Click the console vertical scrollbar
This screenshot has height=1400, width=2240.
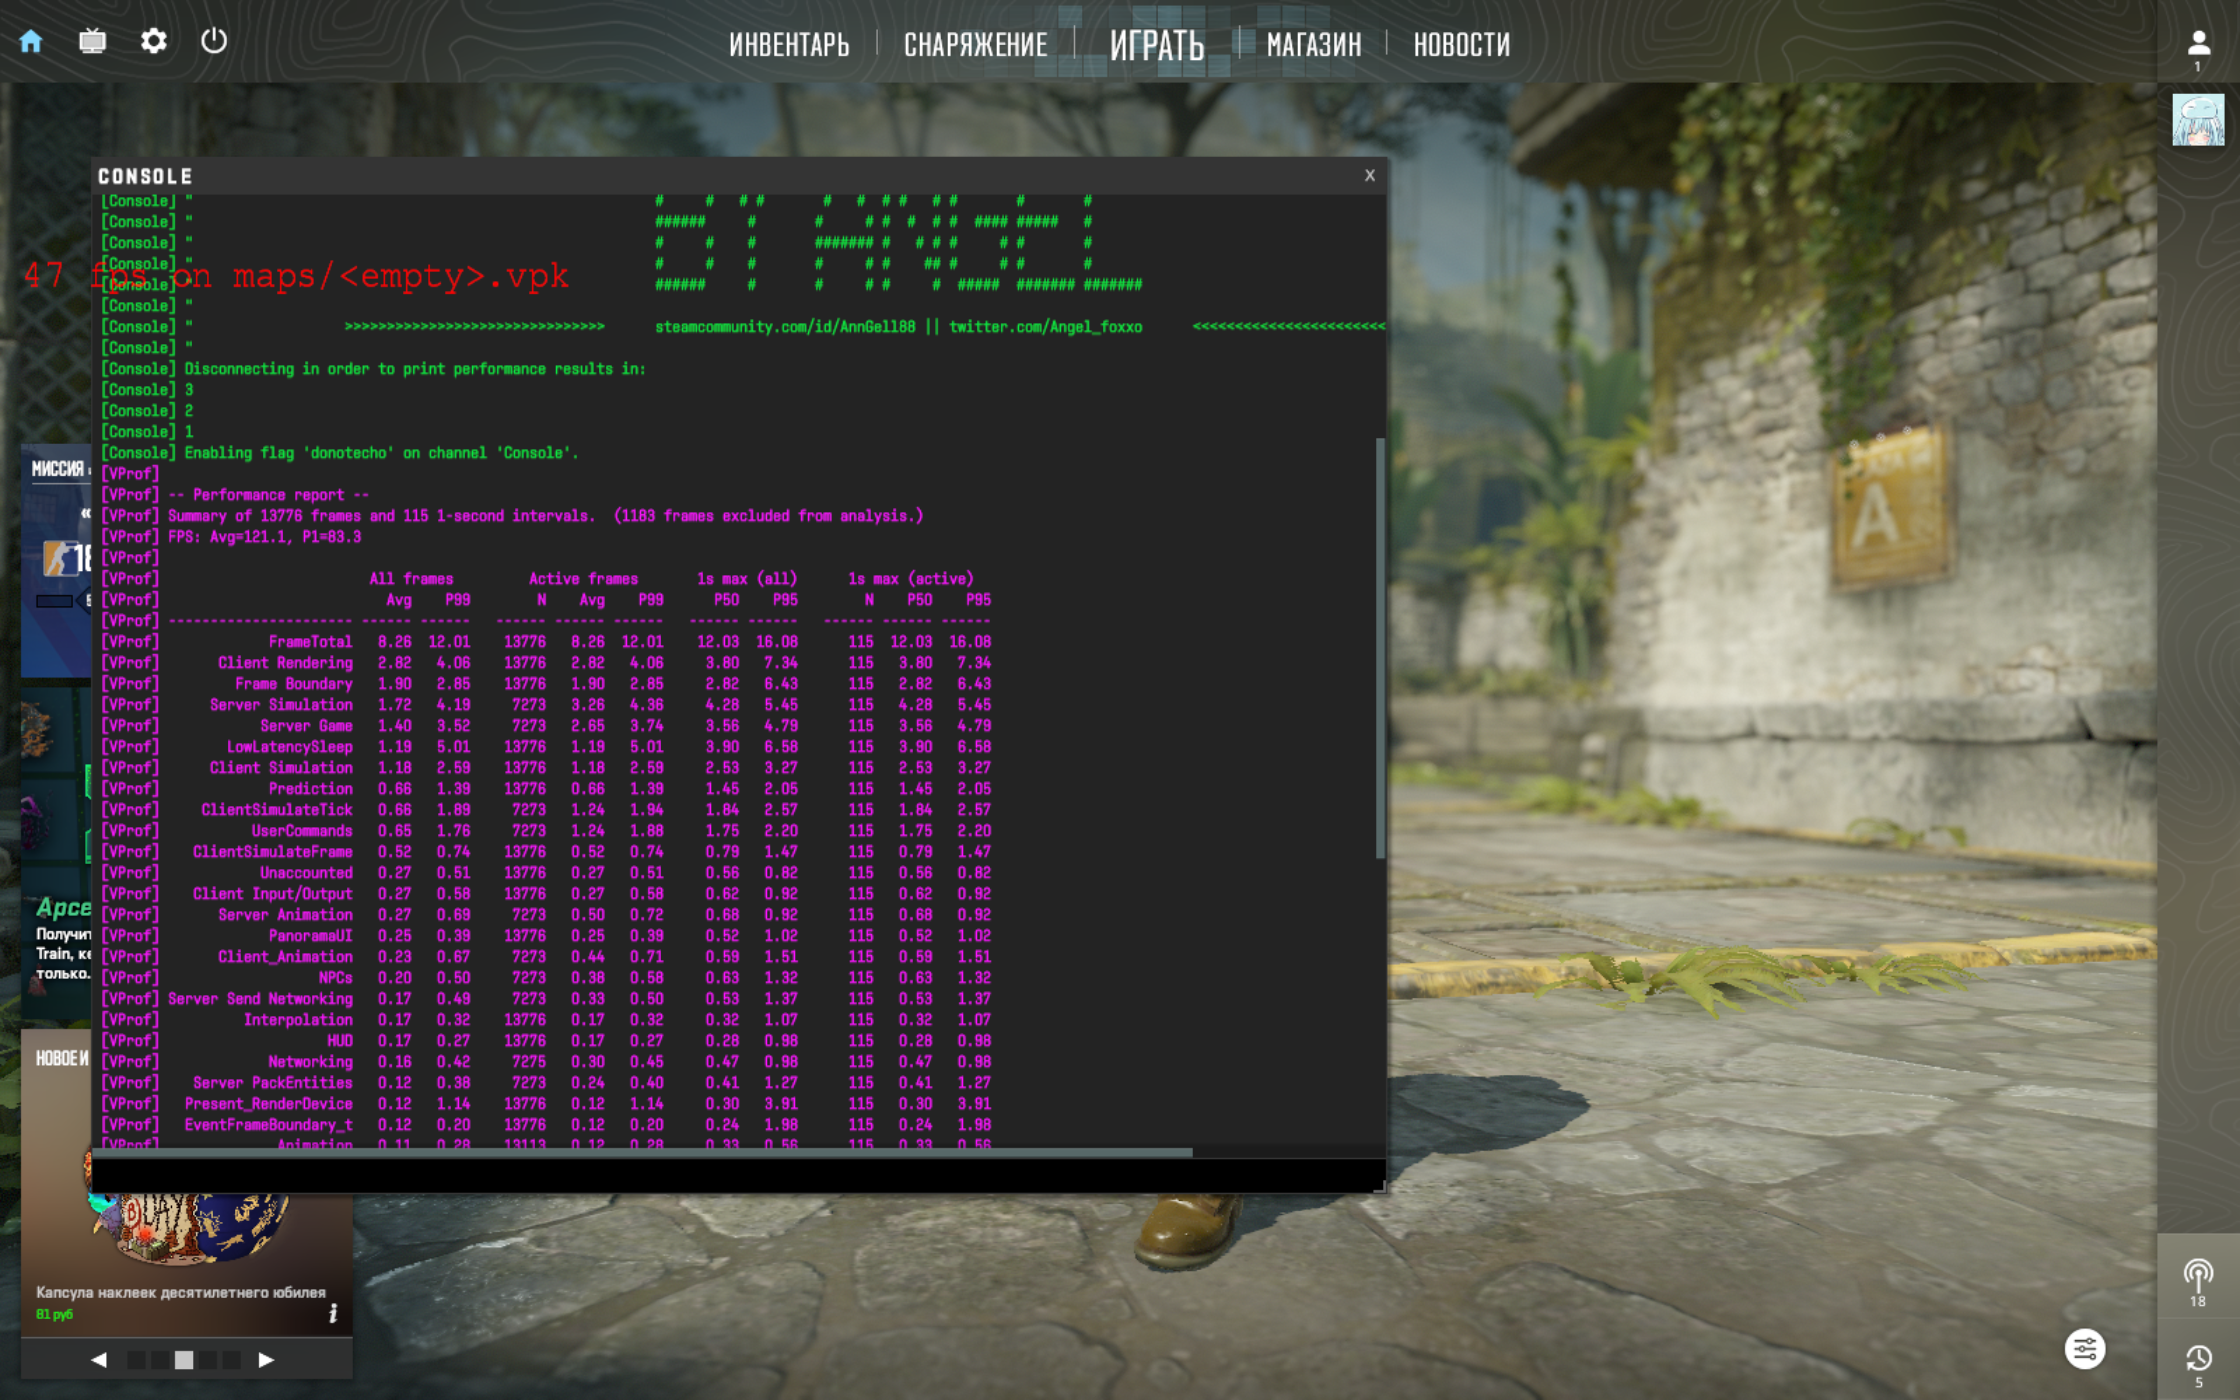click(x=1380, y=648)
